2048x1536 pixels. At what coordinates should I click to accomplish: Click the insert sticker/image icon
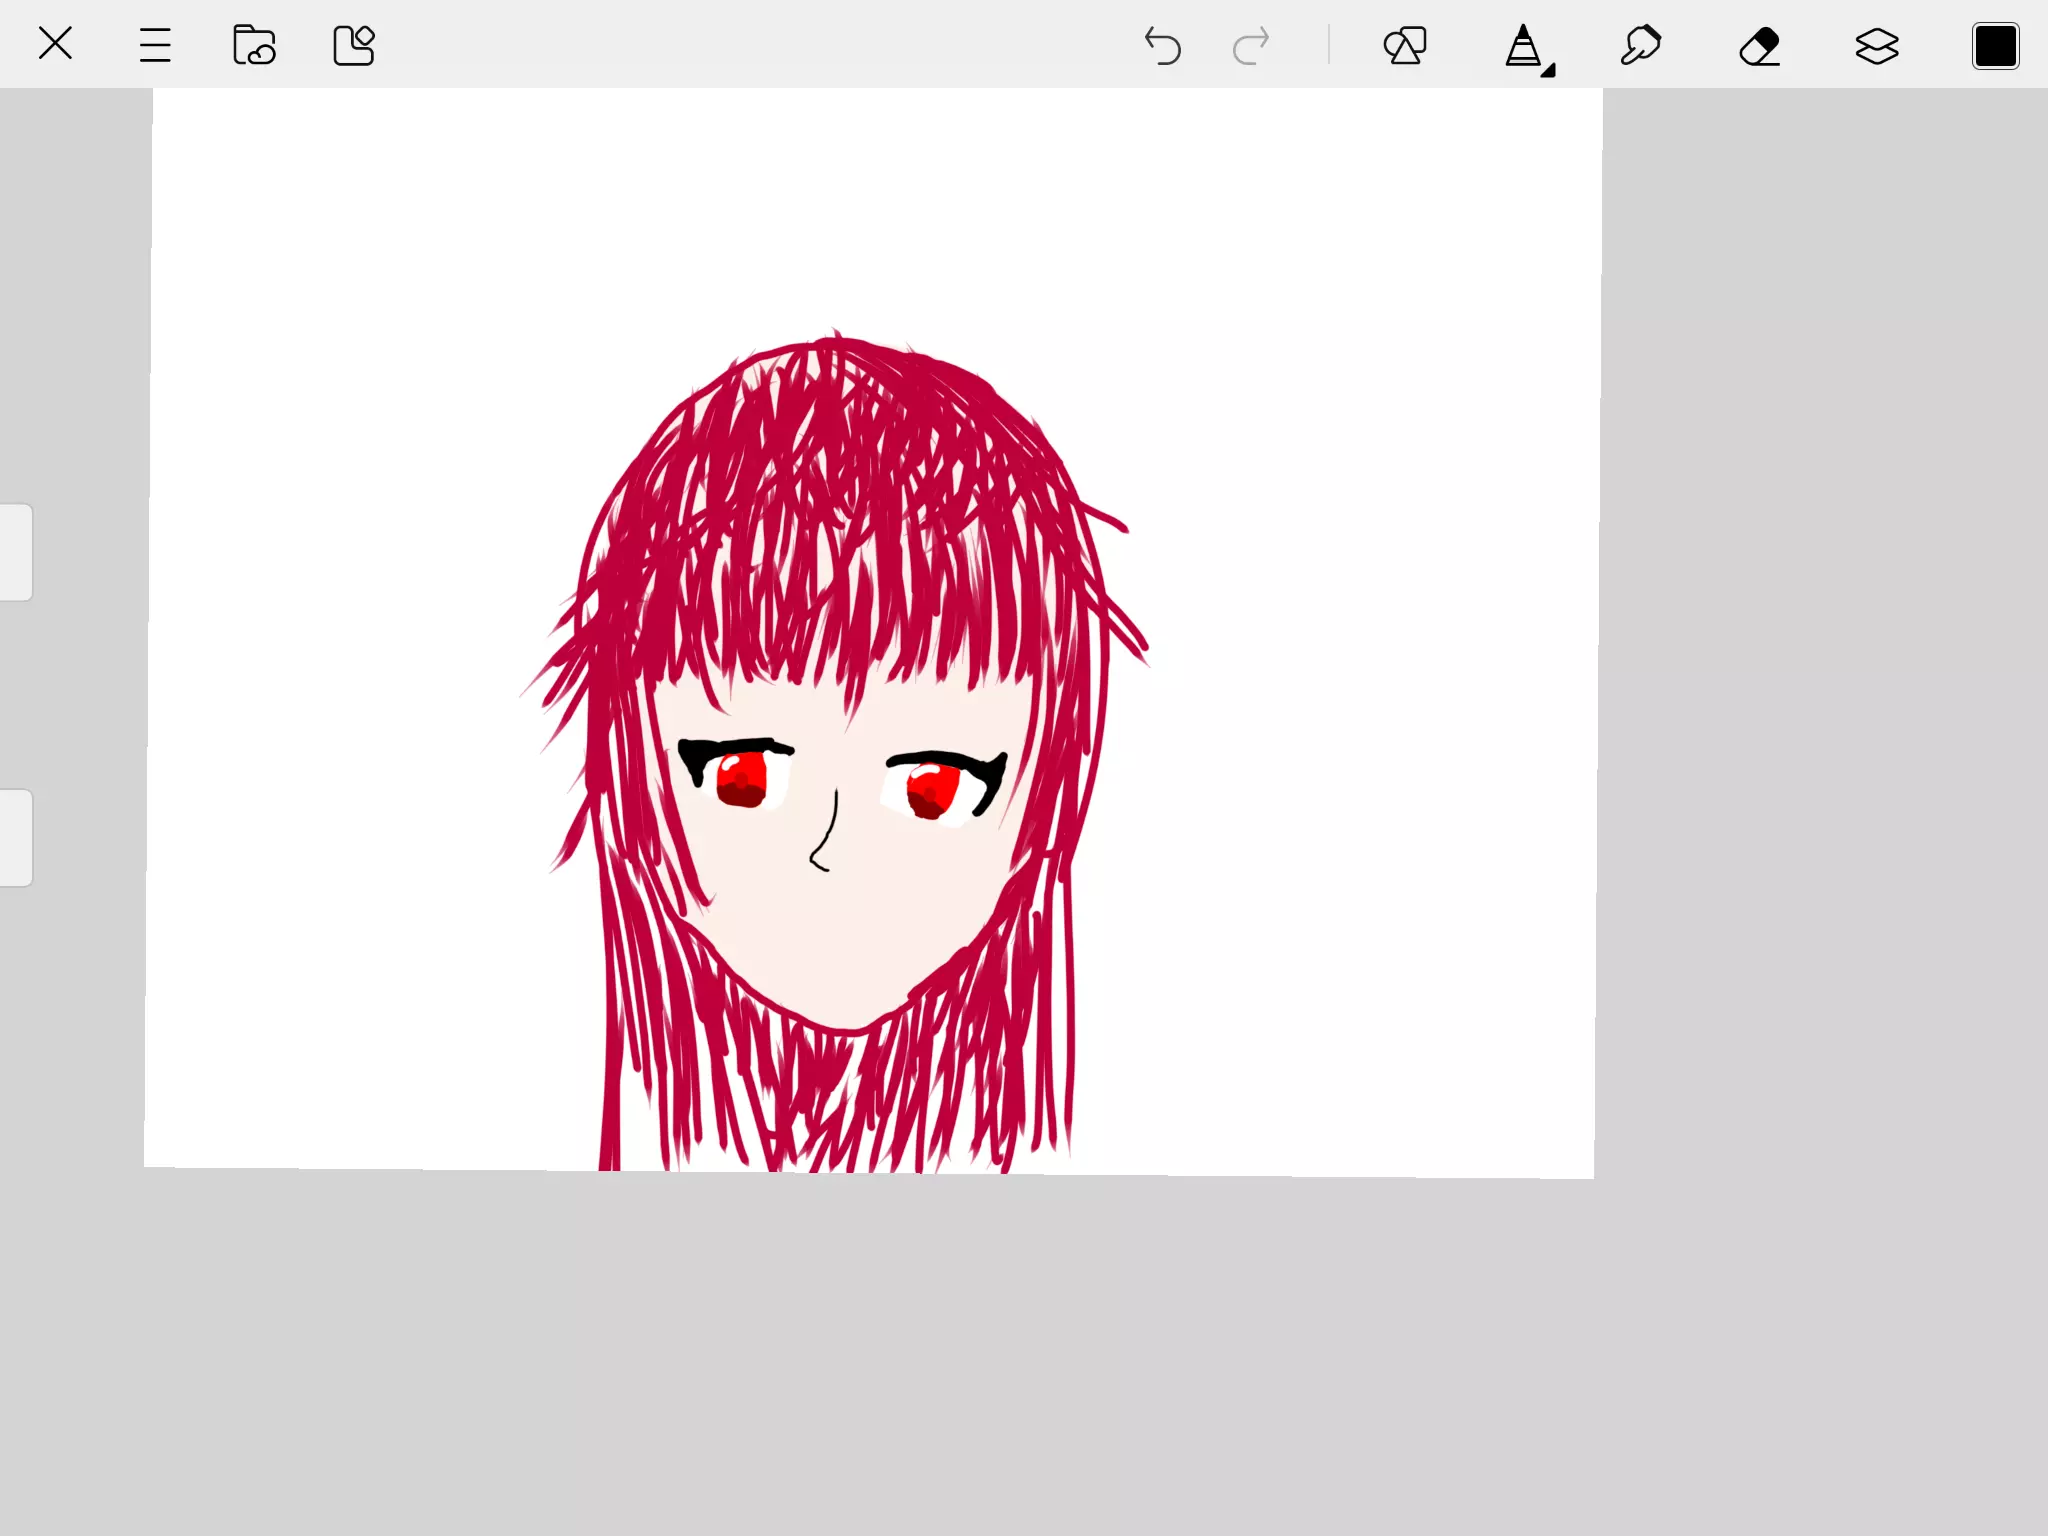click(x=353, y=45)
